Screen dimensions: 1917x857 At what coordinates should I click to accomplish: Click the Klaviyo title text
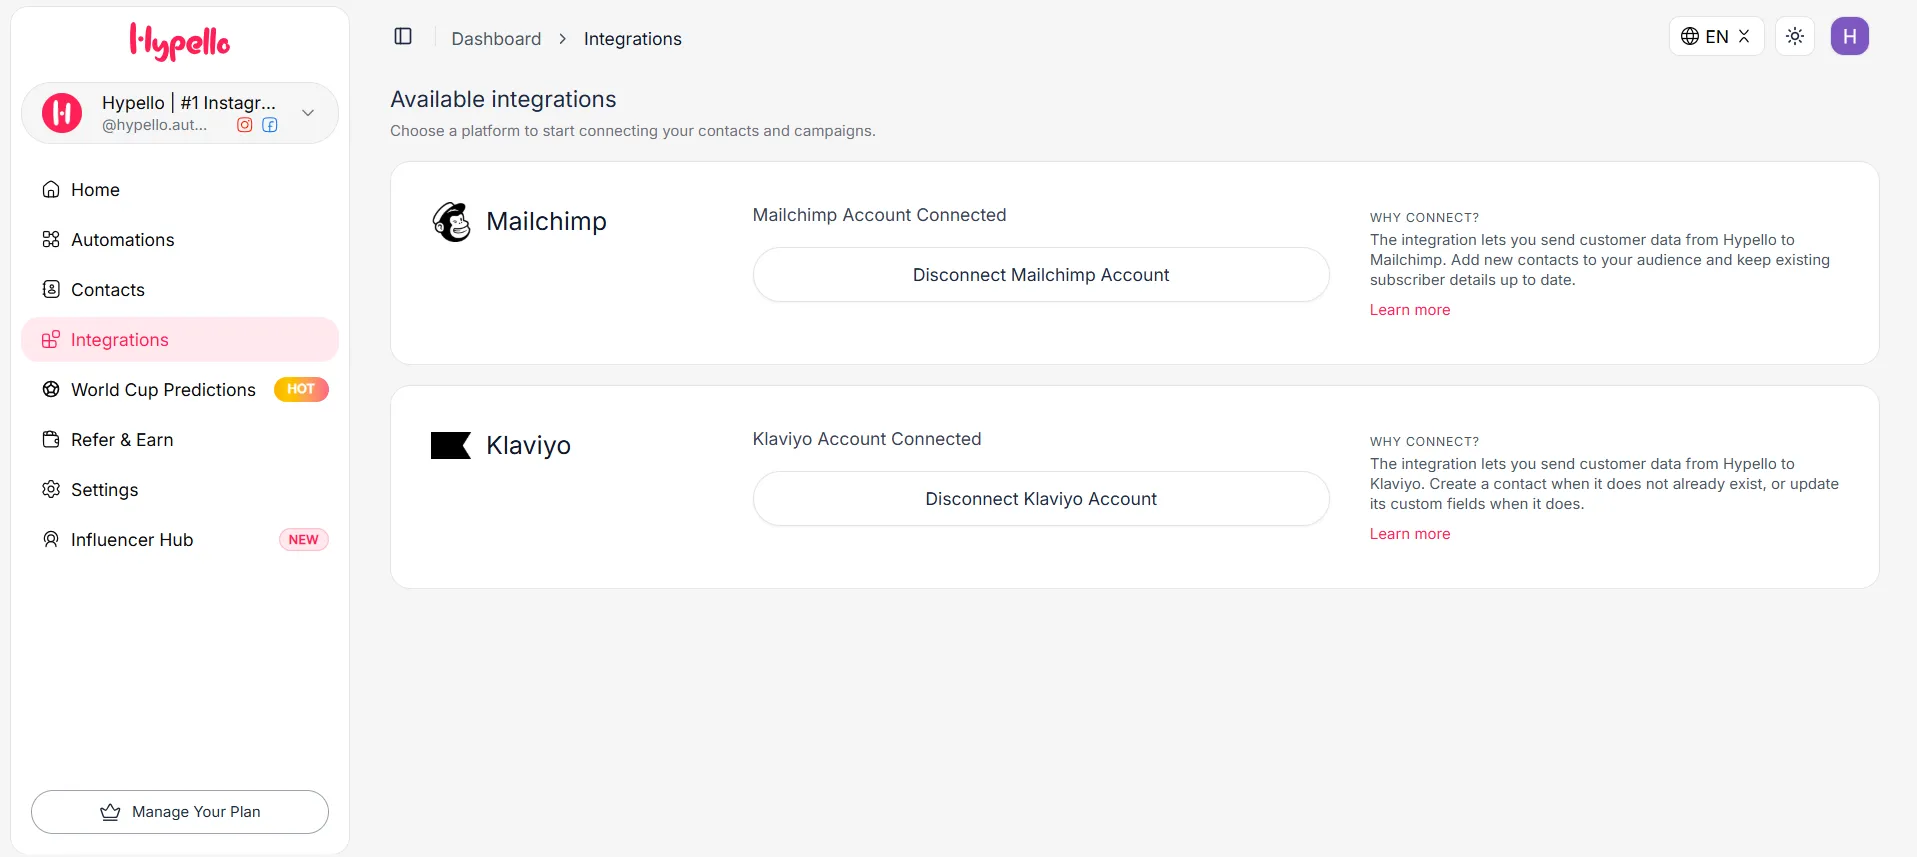529,446
